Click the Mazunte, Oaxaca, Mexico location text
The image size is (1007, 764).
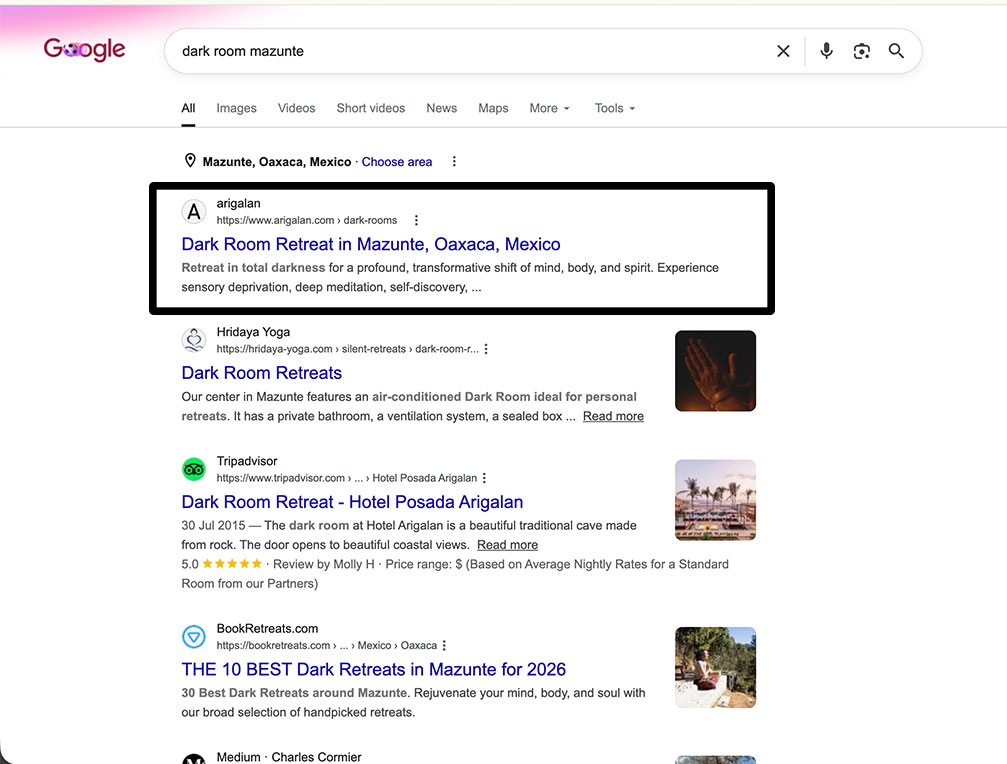click(x=277, y=162)
